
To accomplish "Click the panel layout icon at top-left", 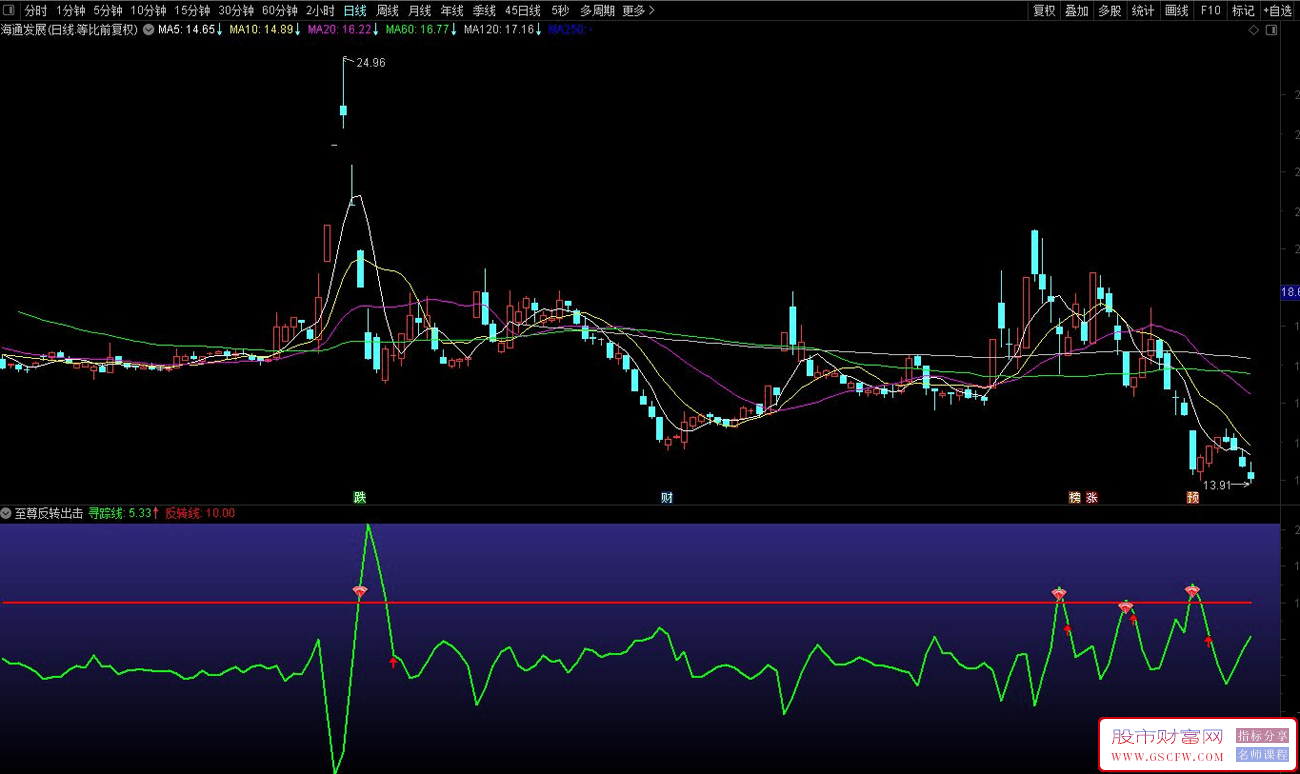I will [x=8, y=10].
